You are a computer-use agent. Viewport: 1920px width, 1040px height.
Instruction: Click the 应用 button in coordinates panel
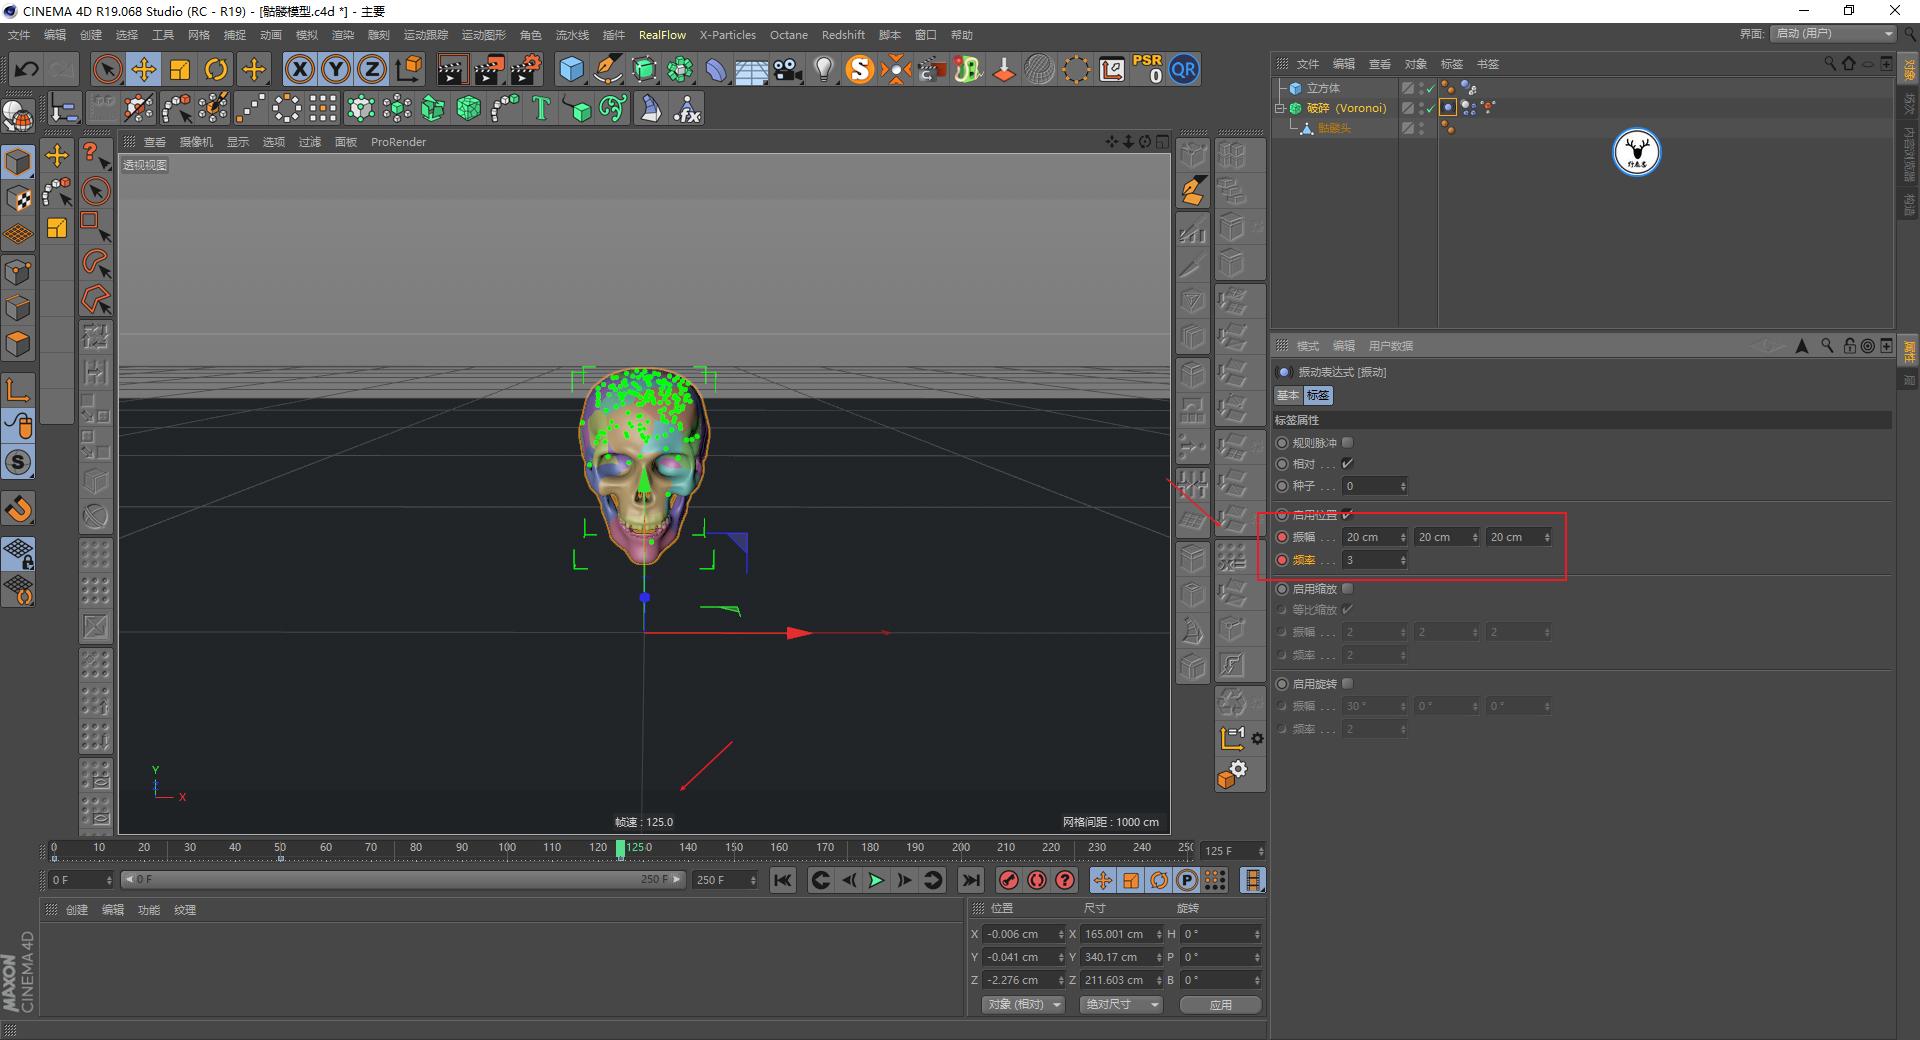pos(1220,1004)
